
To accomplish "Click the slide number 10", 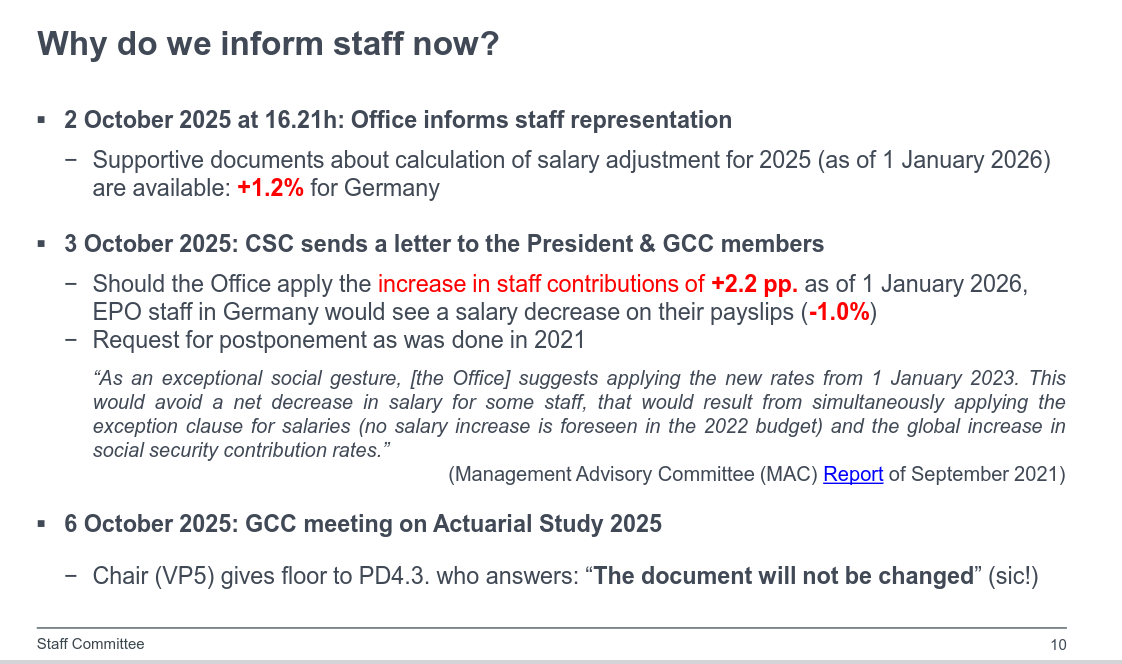I will [1058, 645].
